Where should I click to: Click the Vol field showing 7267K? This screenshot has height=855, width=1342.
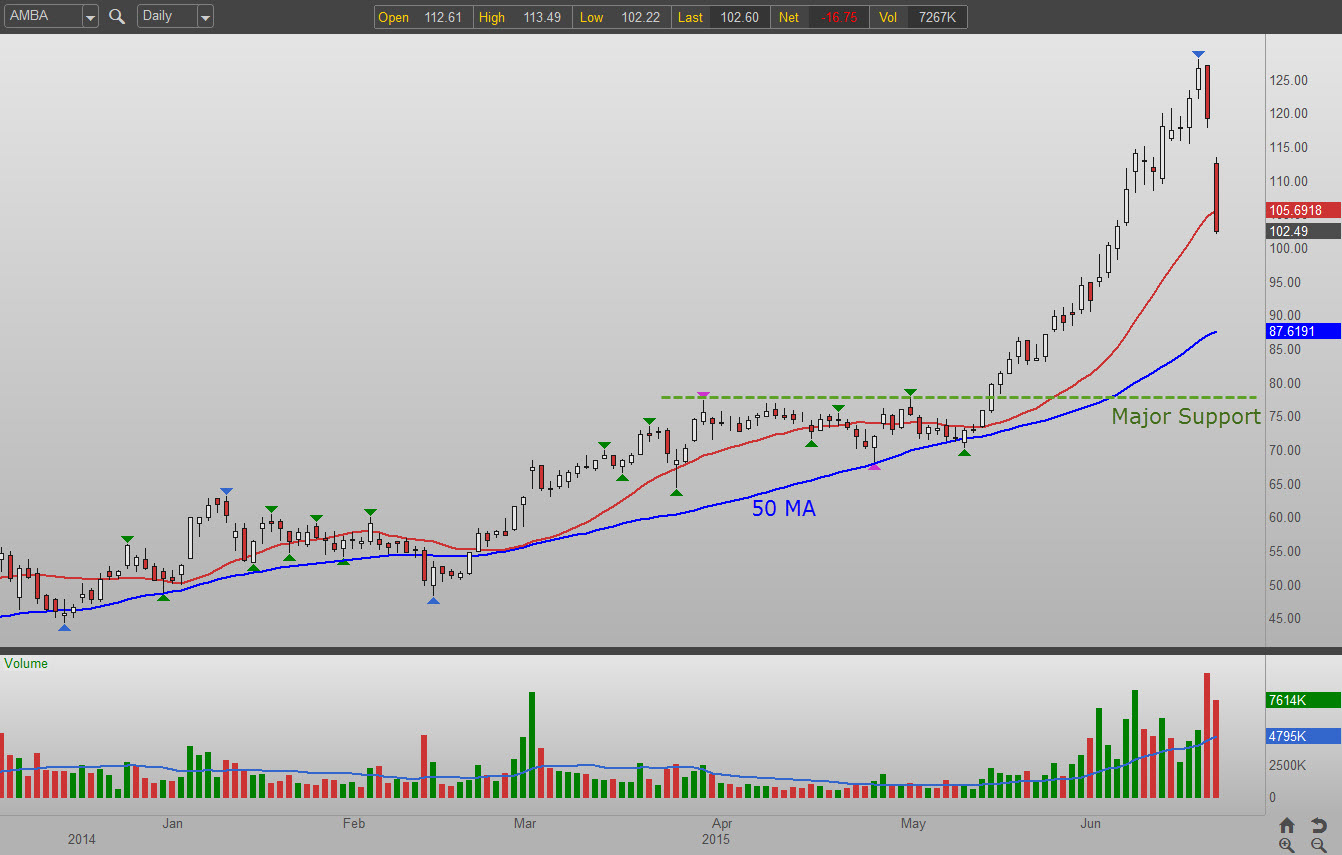click(x=937, y=17)
